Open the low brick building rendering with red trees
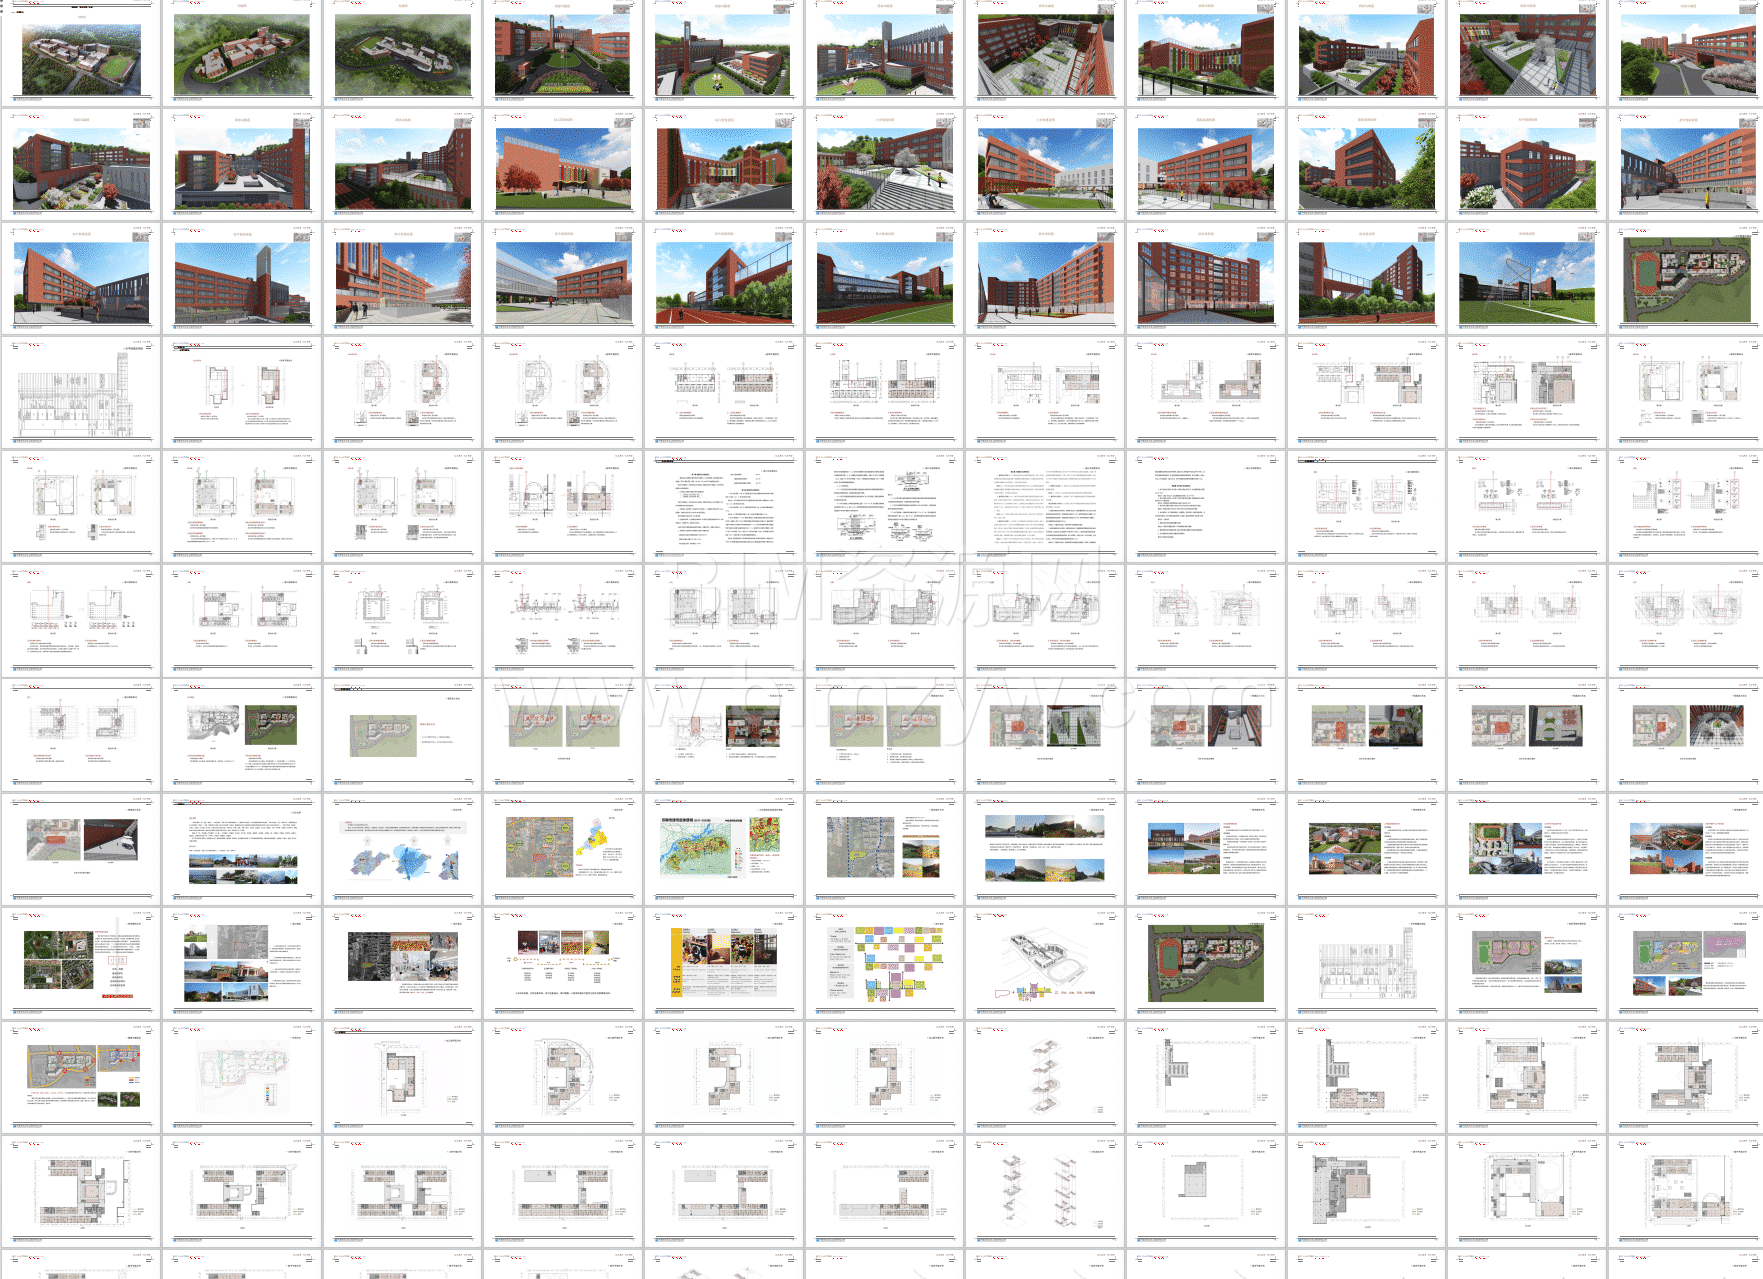 click(563, 164)
